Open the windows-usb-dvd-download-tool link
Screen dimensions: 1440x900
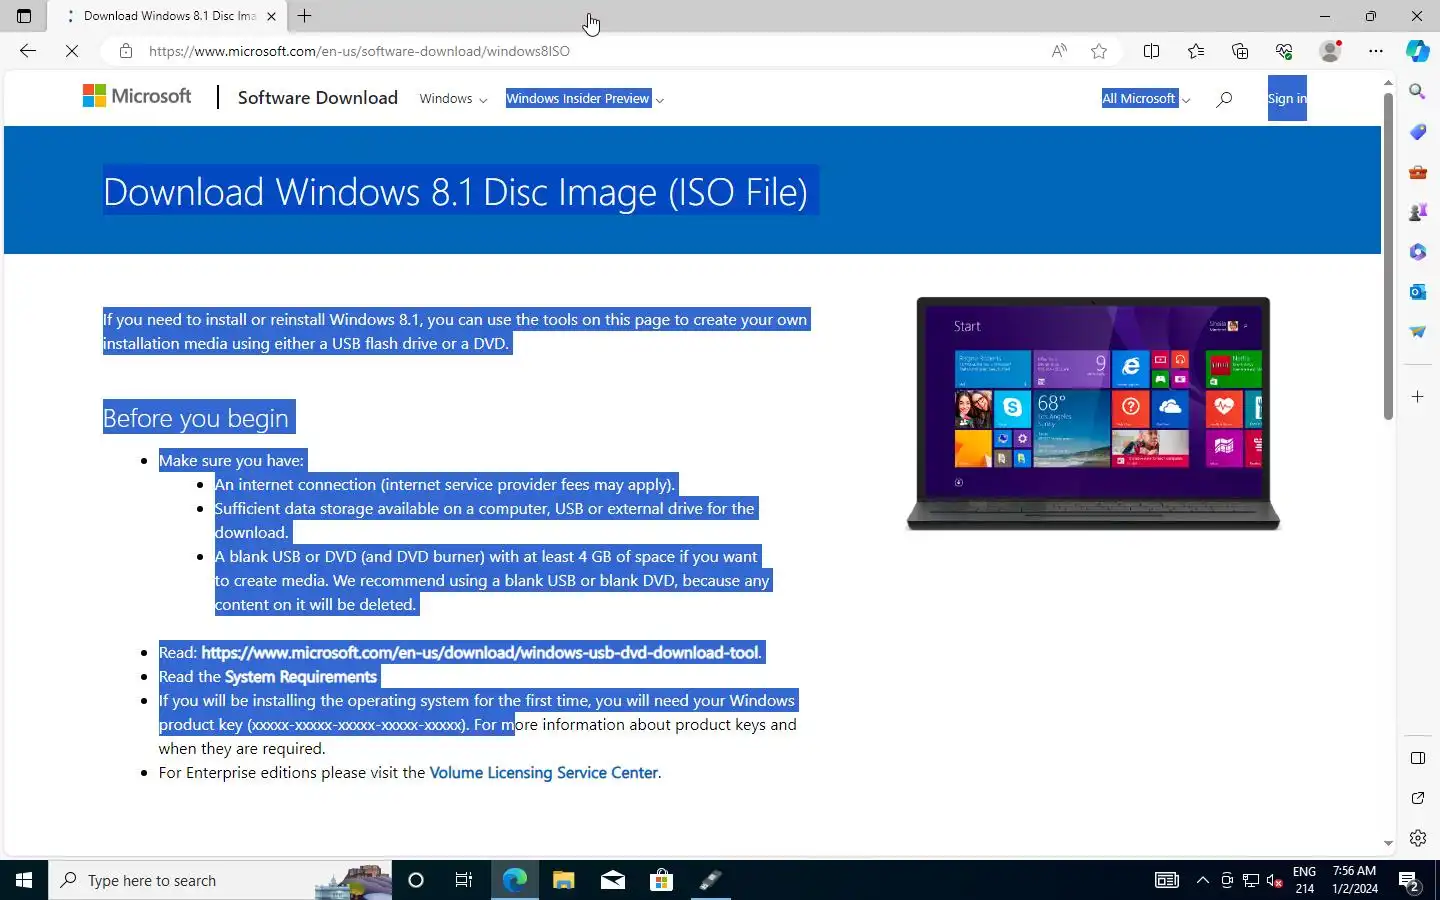click(x=480, y=652)
